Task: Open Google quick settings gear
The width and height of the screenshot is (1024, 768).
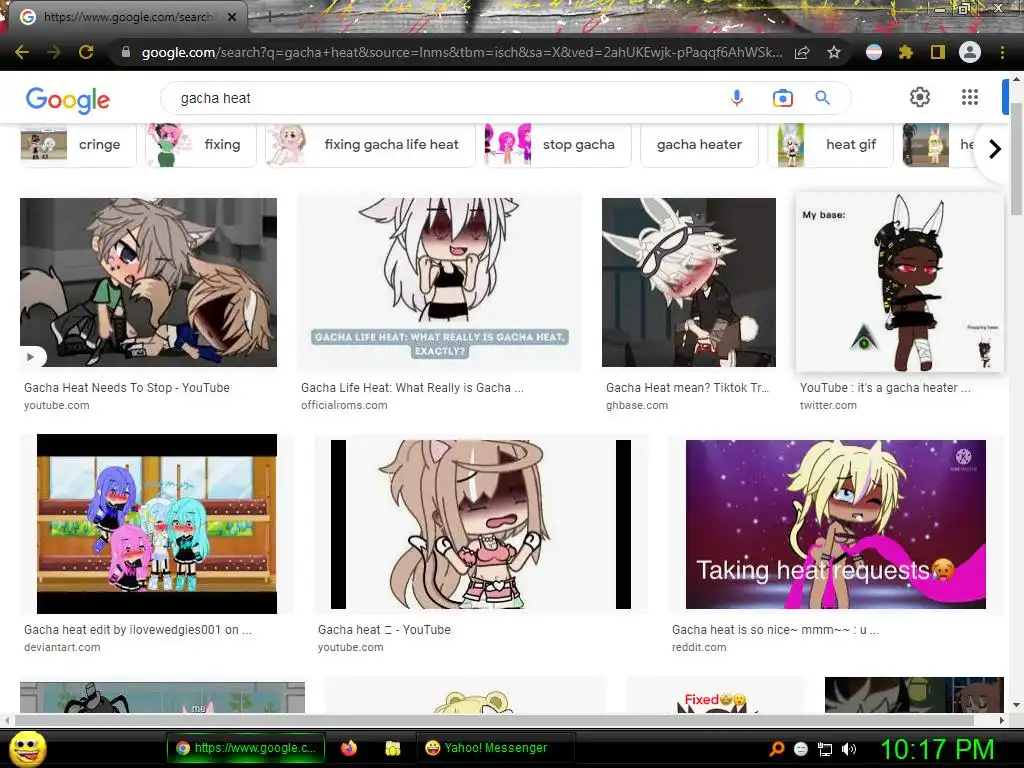Action: pyautogui.click(x=920, y=97)
